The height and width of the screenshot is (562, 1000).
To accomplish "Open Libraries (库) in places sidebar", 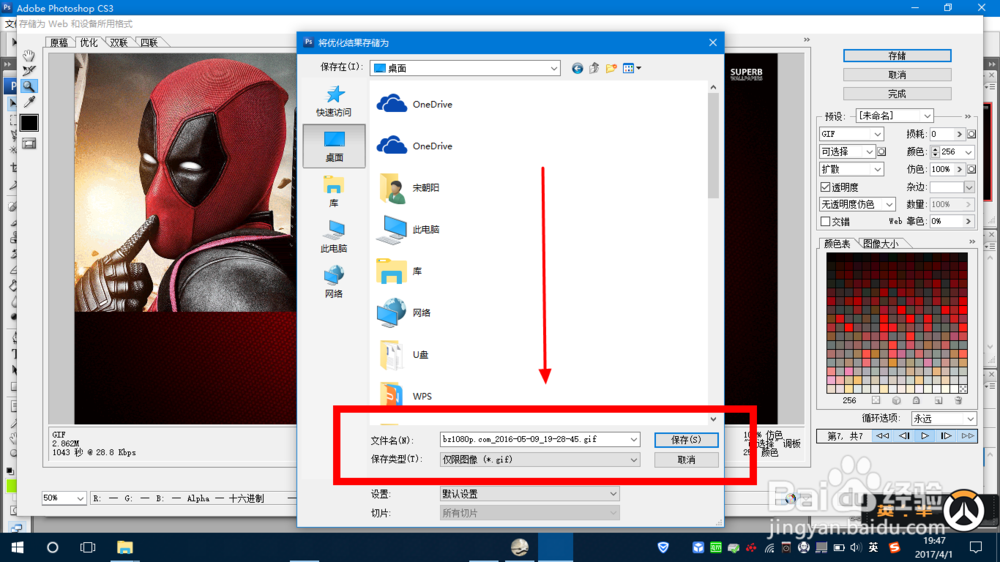I will (x=334, y=191).
